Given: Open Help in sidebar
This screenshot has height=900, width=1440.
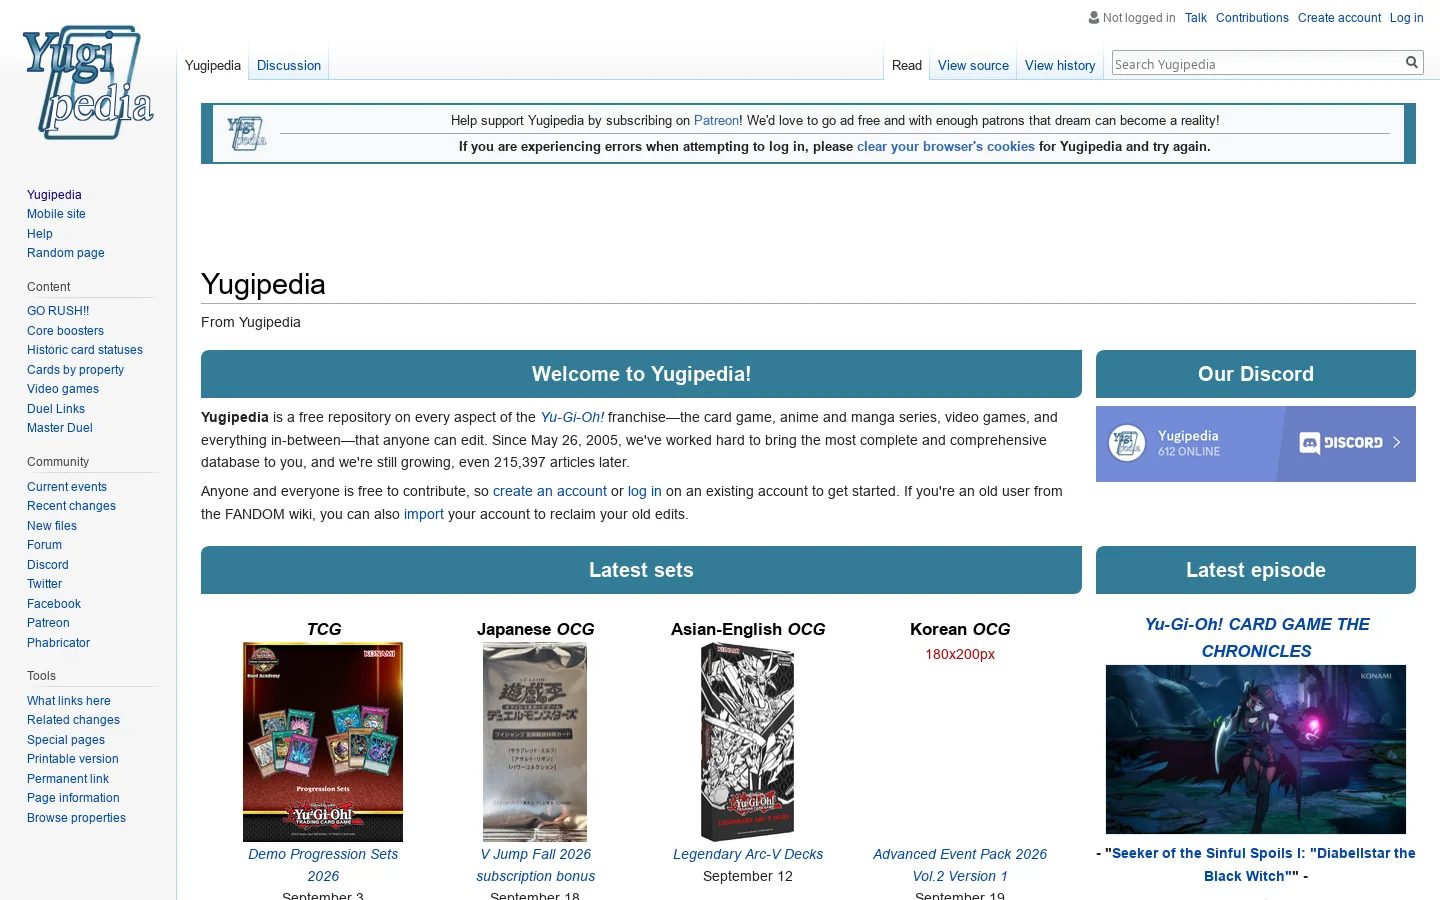Looking at the screenshot, I should point(40,234).
